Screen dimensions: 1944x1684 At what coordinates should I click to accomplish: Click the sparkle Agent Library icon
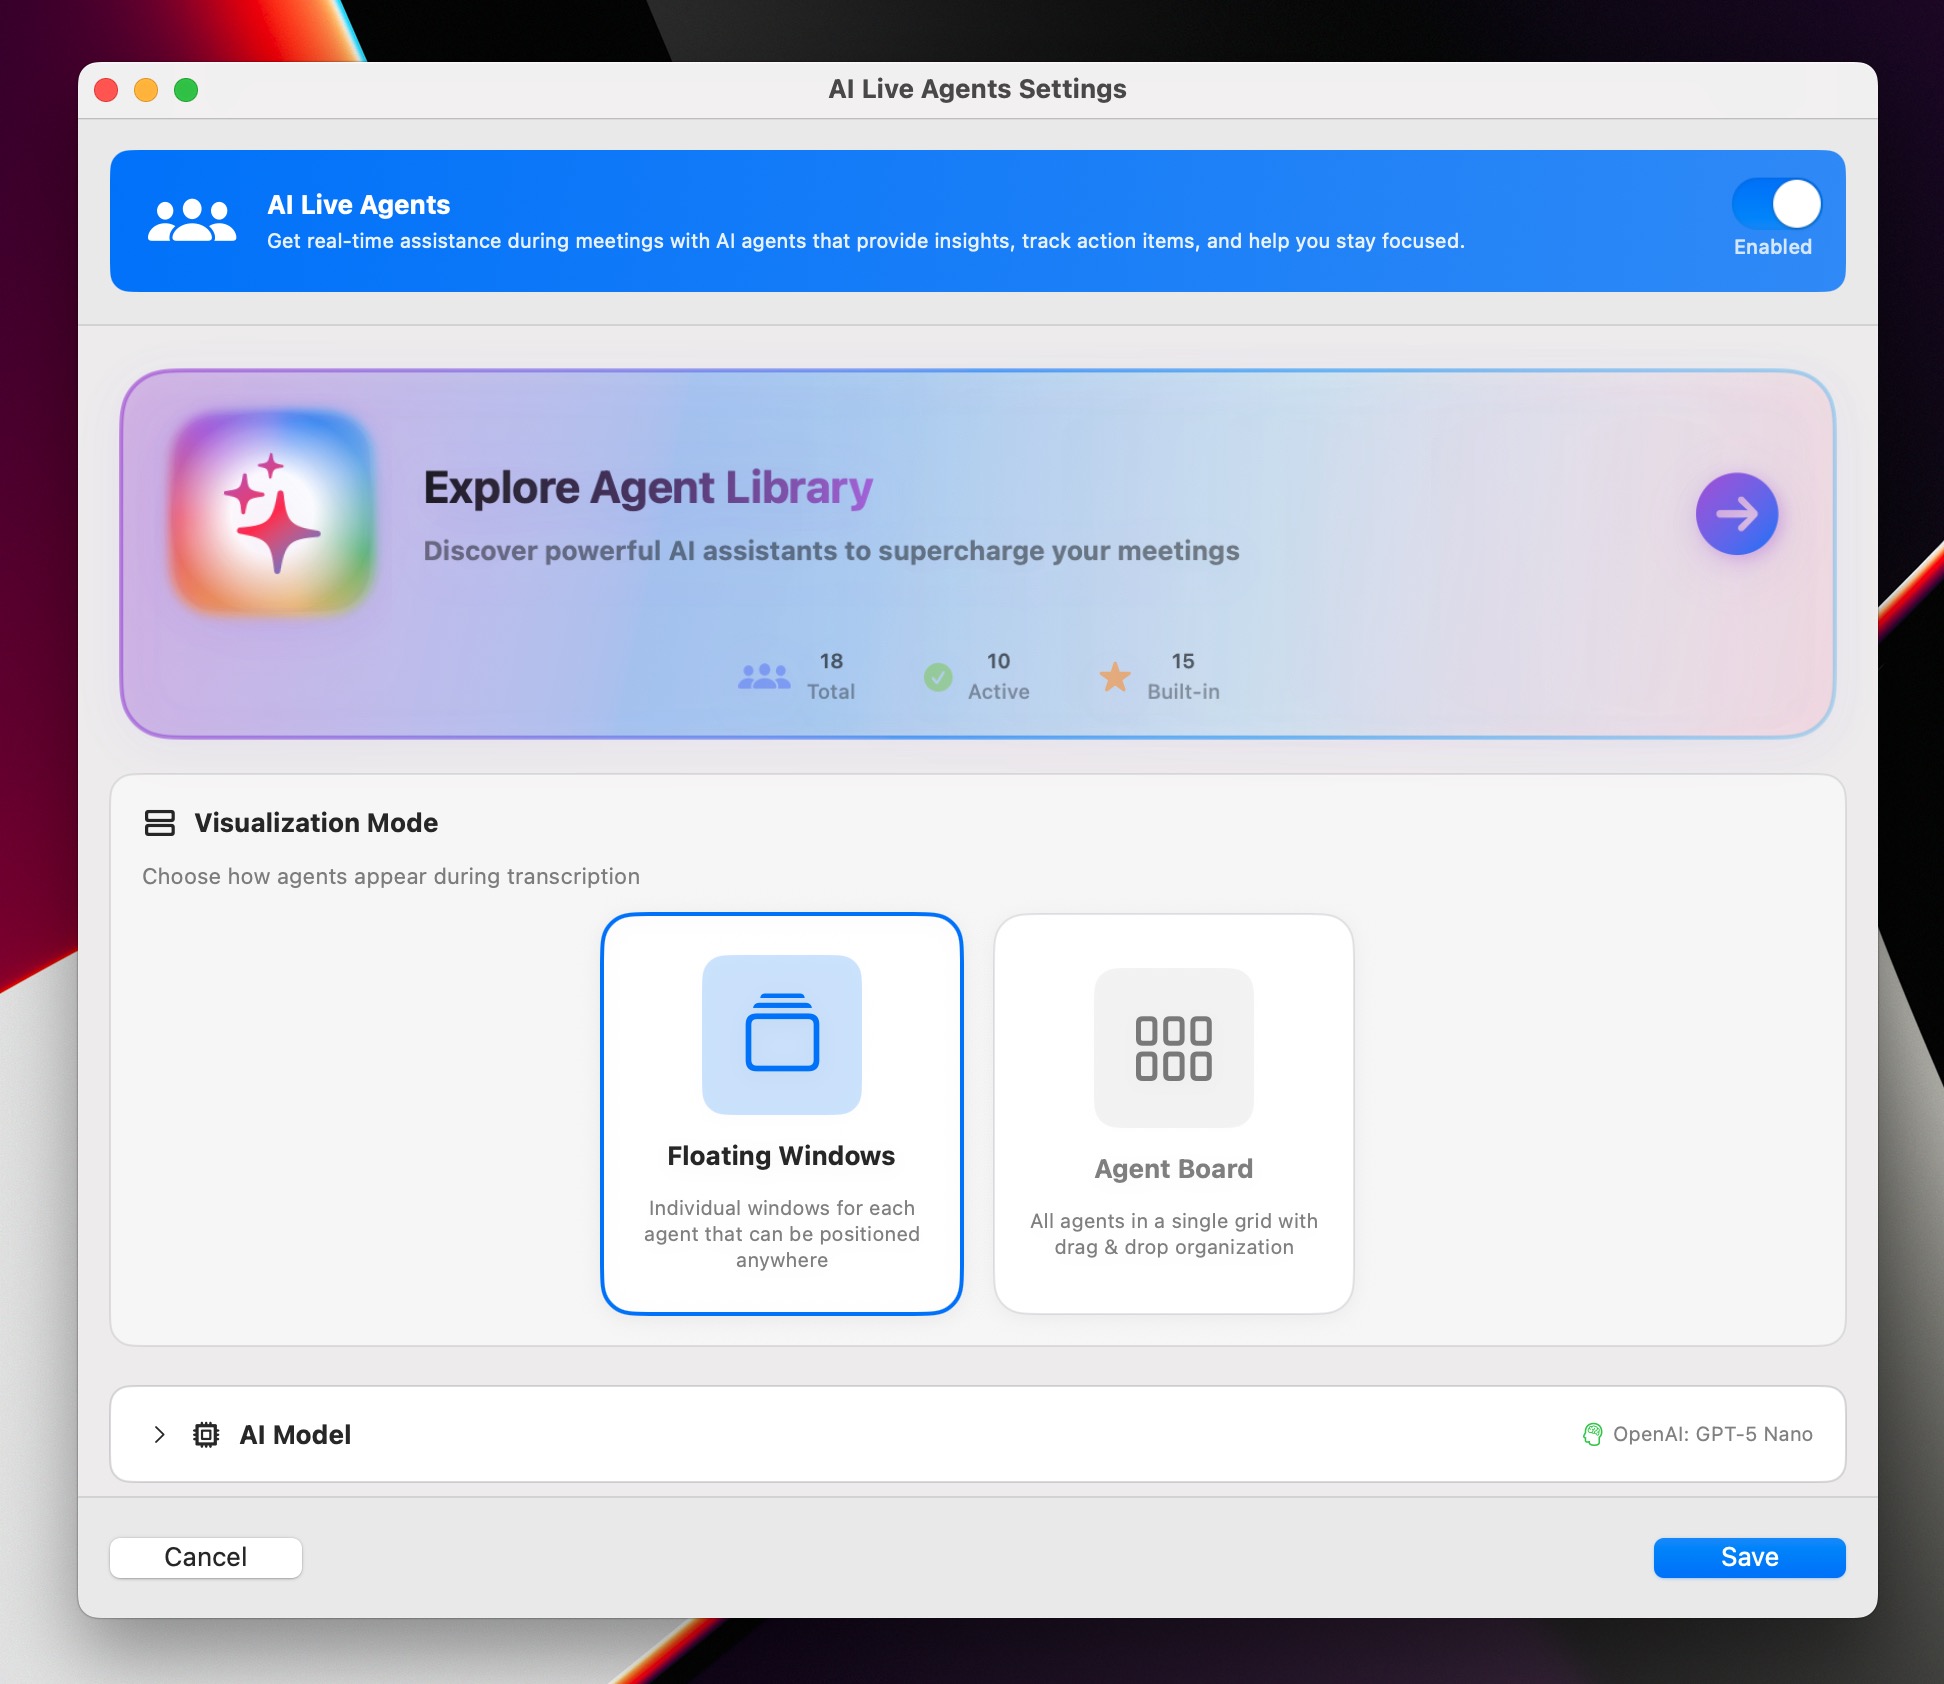tap(272, 513)
